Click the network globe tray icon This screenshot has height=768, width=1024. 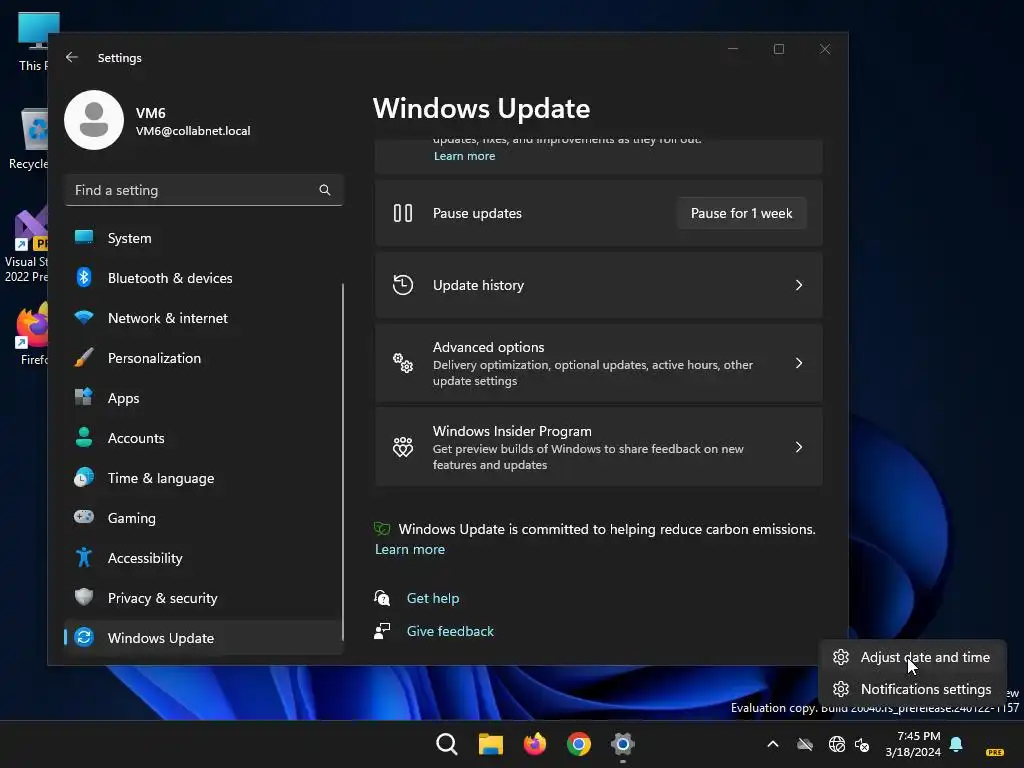click(837, 744)
